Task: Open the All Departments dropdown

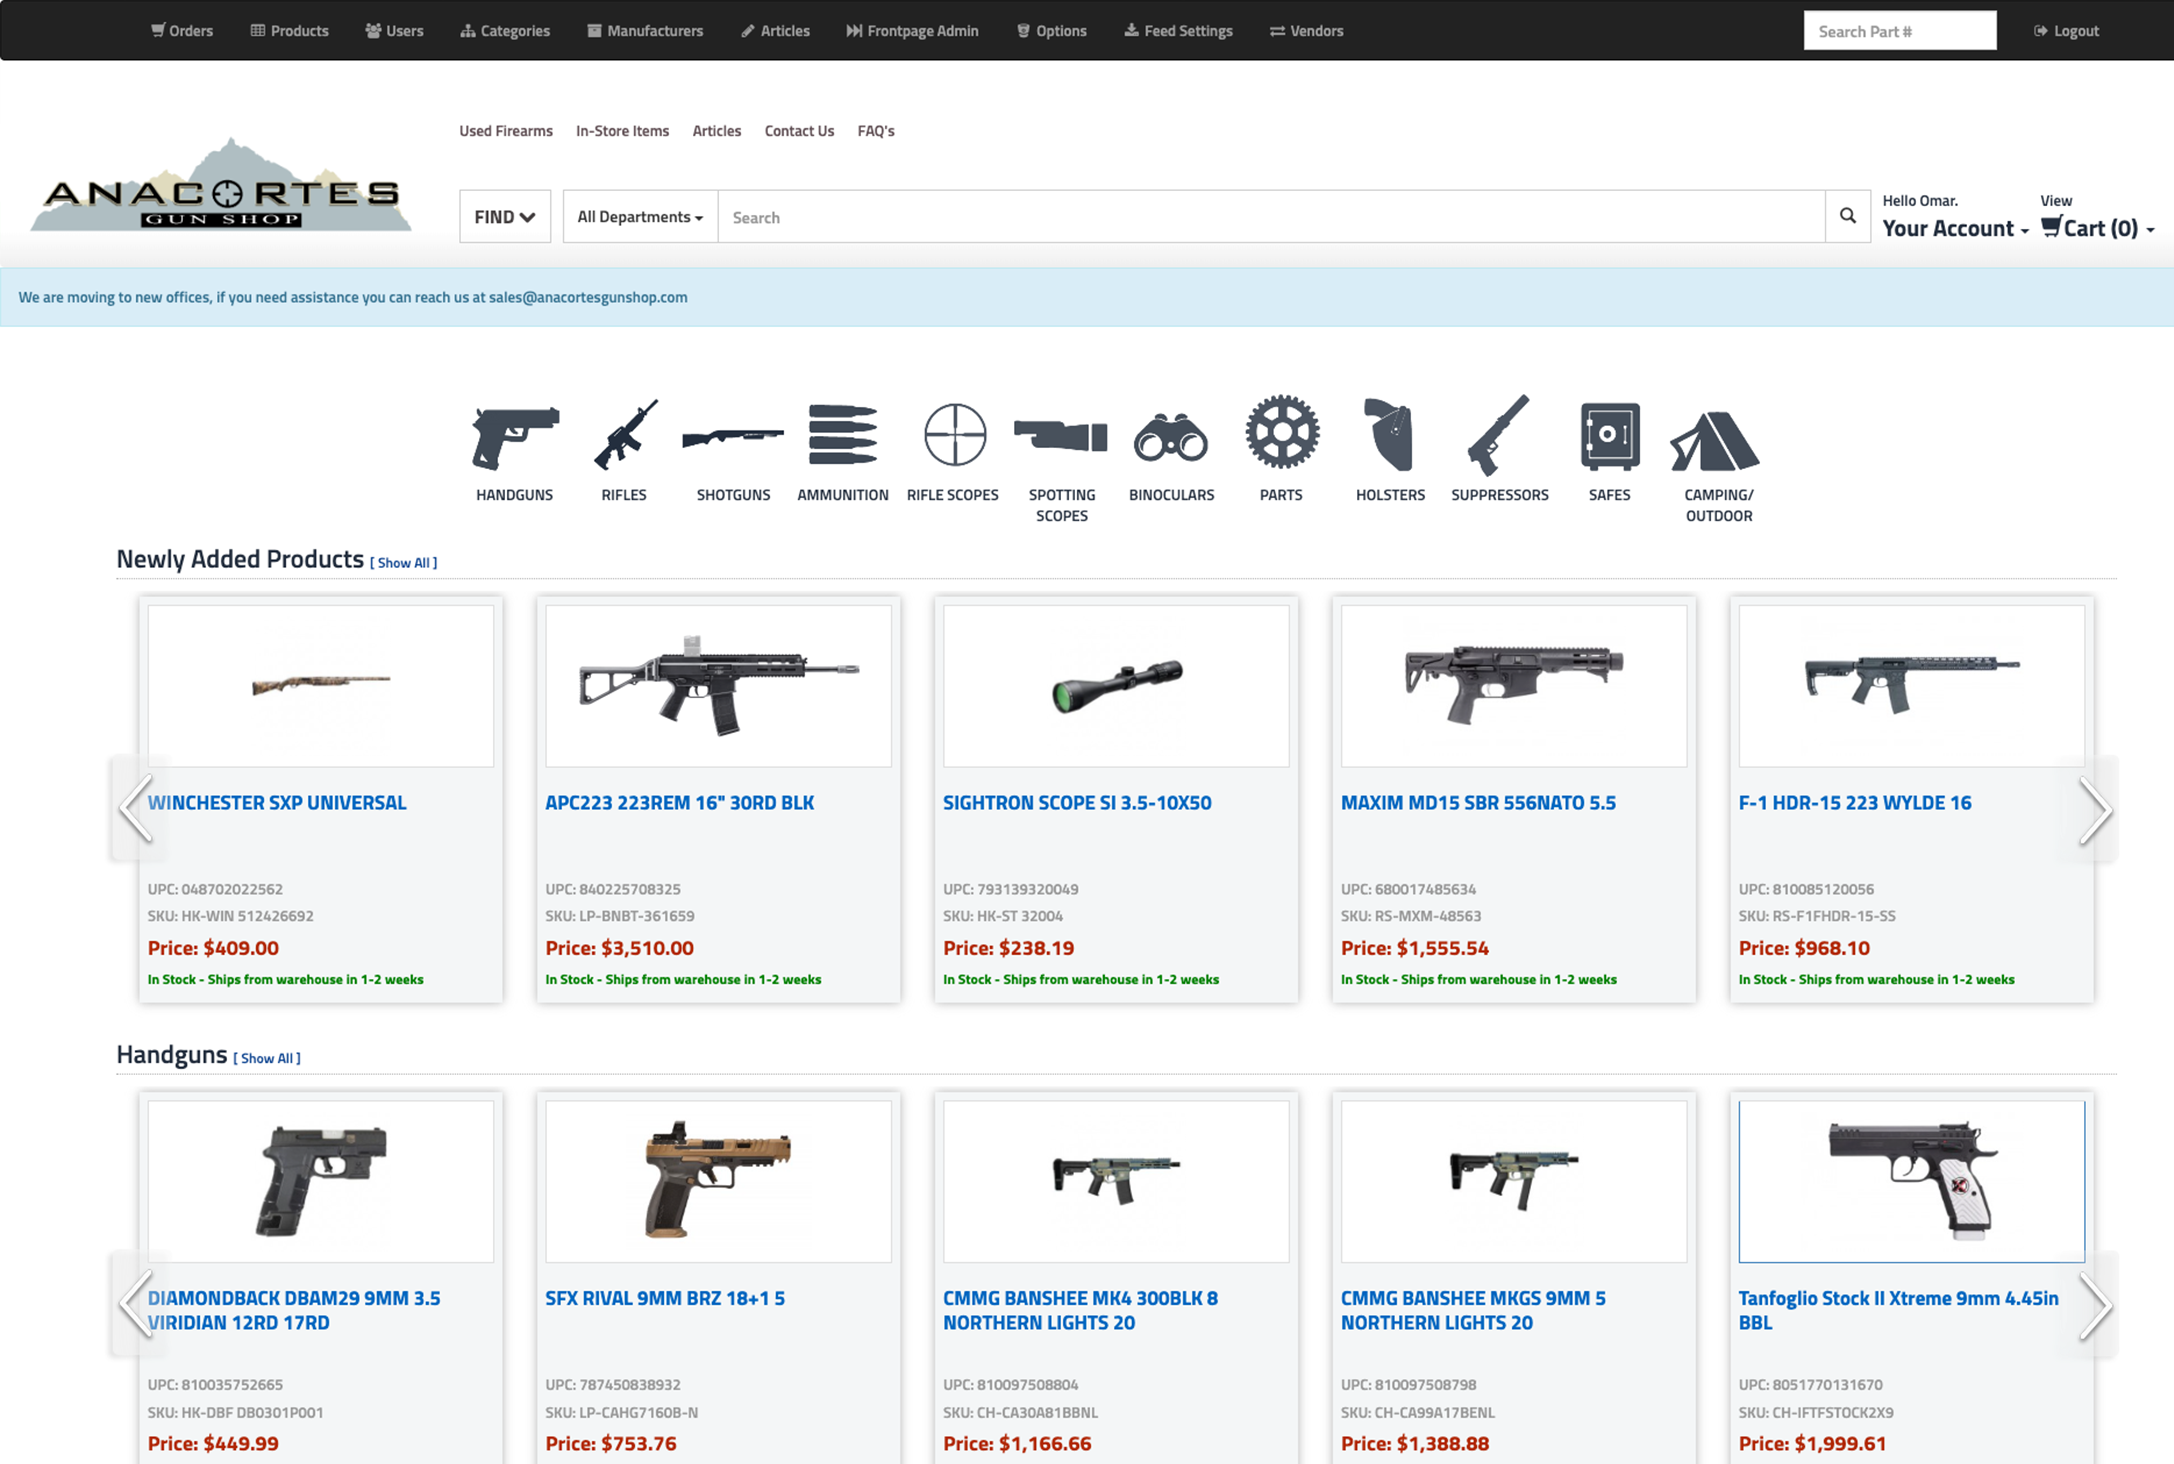Action: (640, 216)
